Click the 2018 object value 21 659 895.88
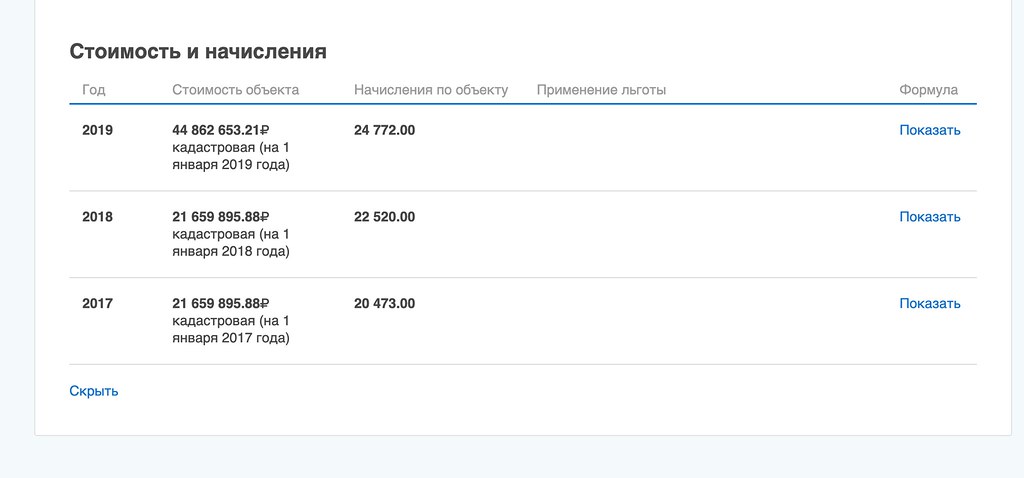The height and width of the screenshot is (478, 1024). click(x=221, y=217)
